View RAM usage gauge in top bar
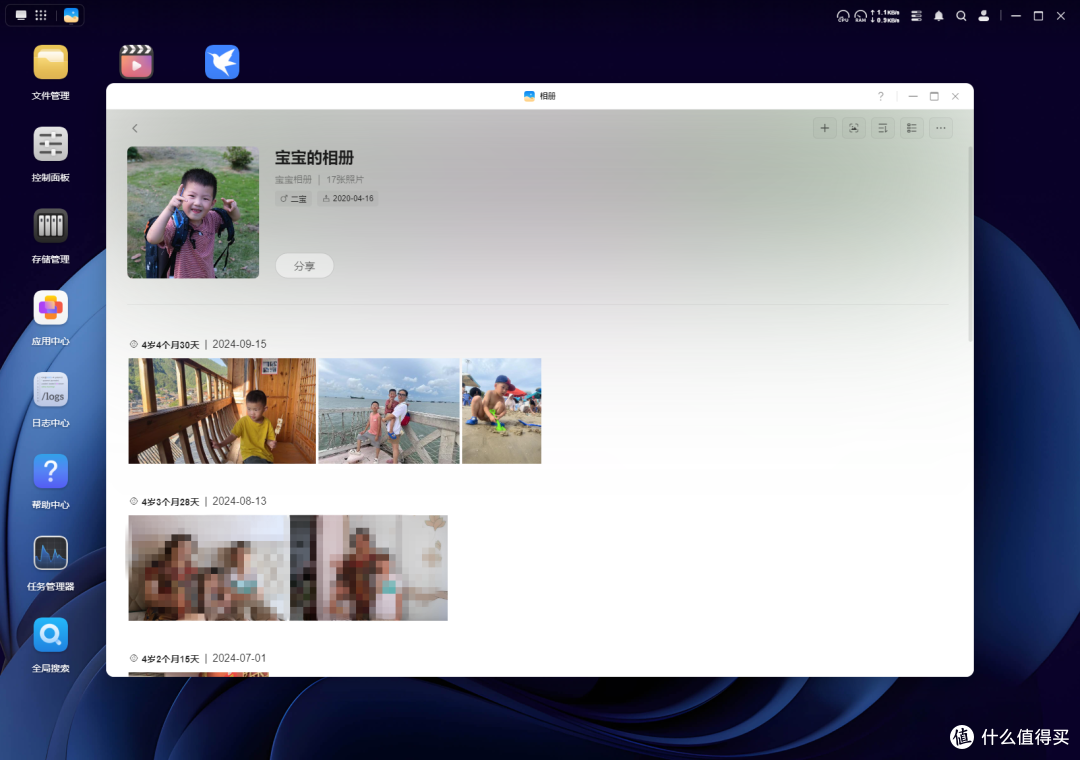 click(x=860, y=16)
